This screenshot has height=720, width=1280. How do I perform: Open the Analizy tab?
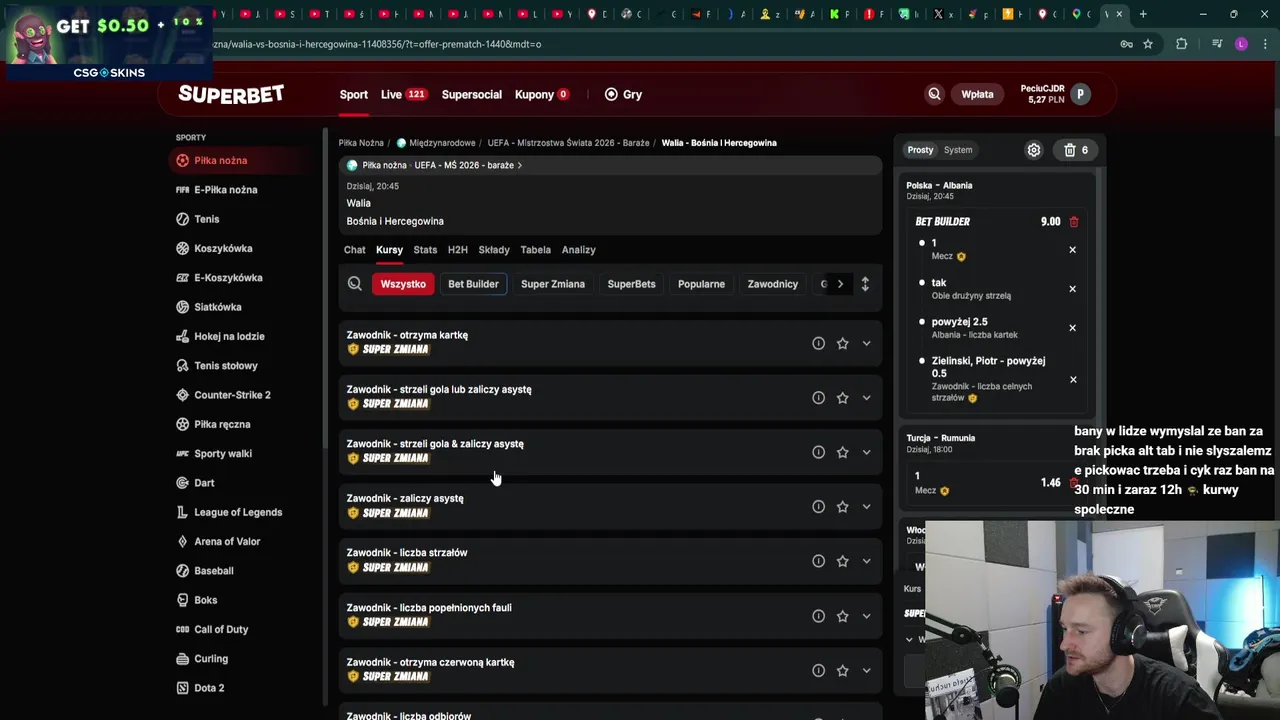(x=579, y=250)
